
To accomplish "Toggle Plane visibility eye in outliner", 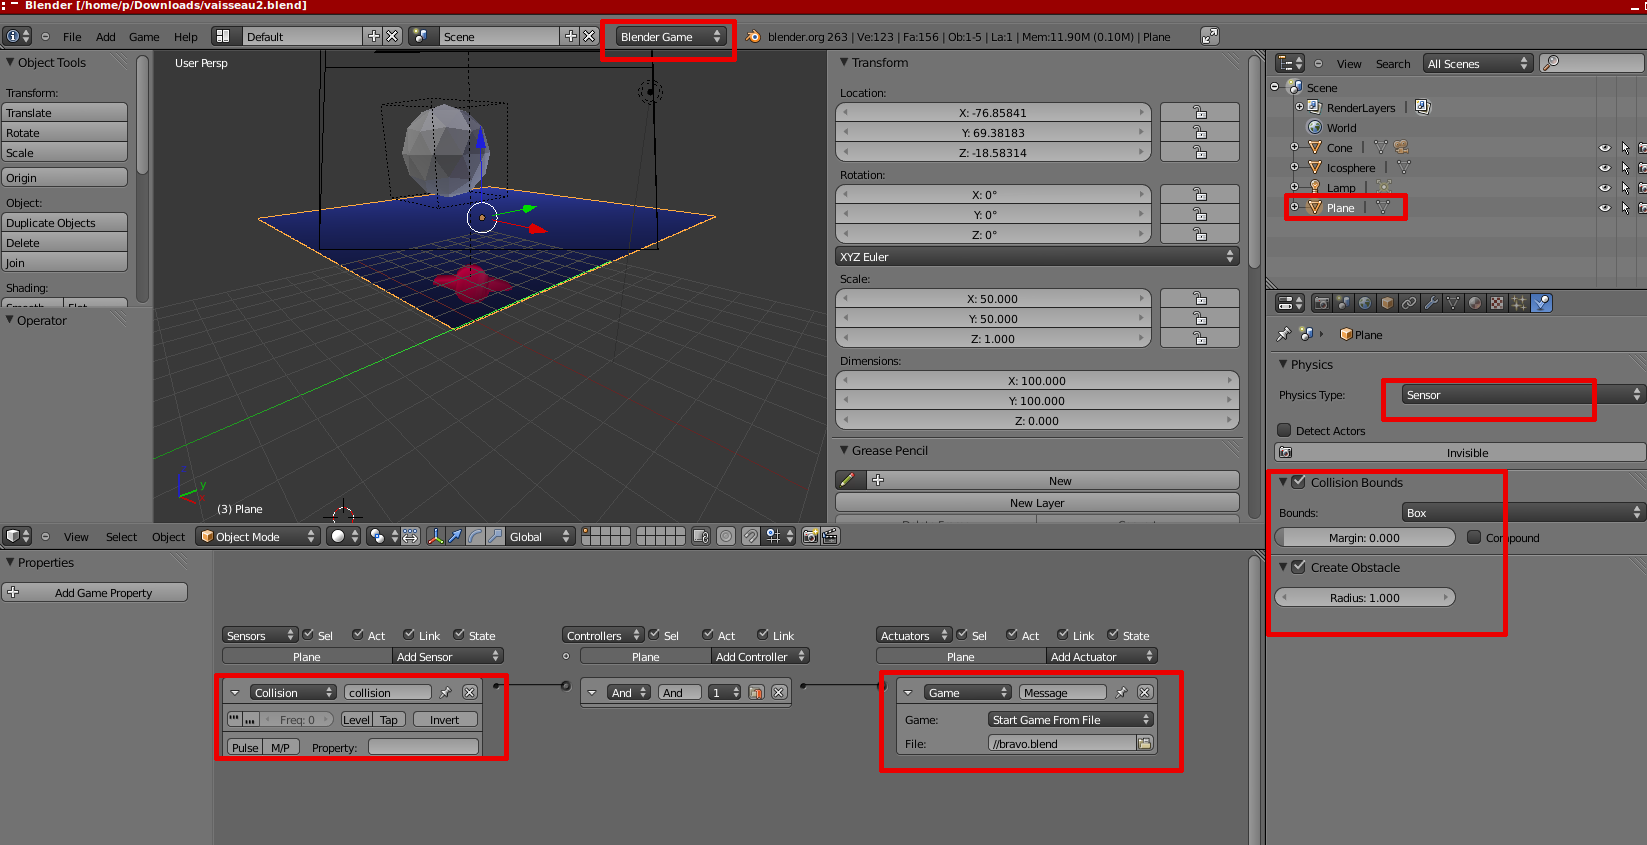I will point(1605,208).
